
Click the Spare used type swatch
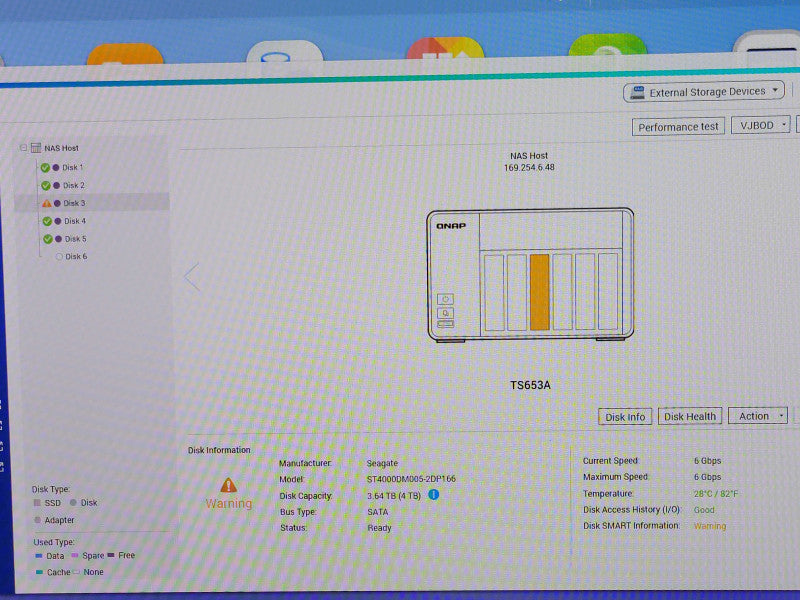coord(74,555)
